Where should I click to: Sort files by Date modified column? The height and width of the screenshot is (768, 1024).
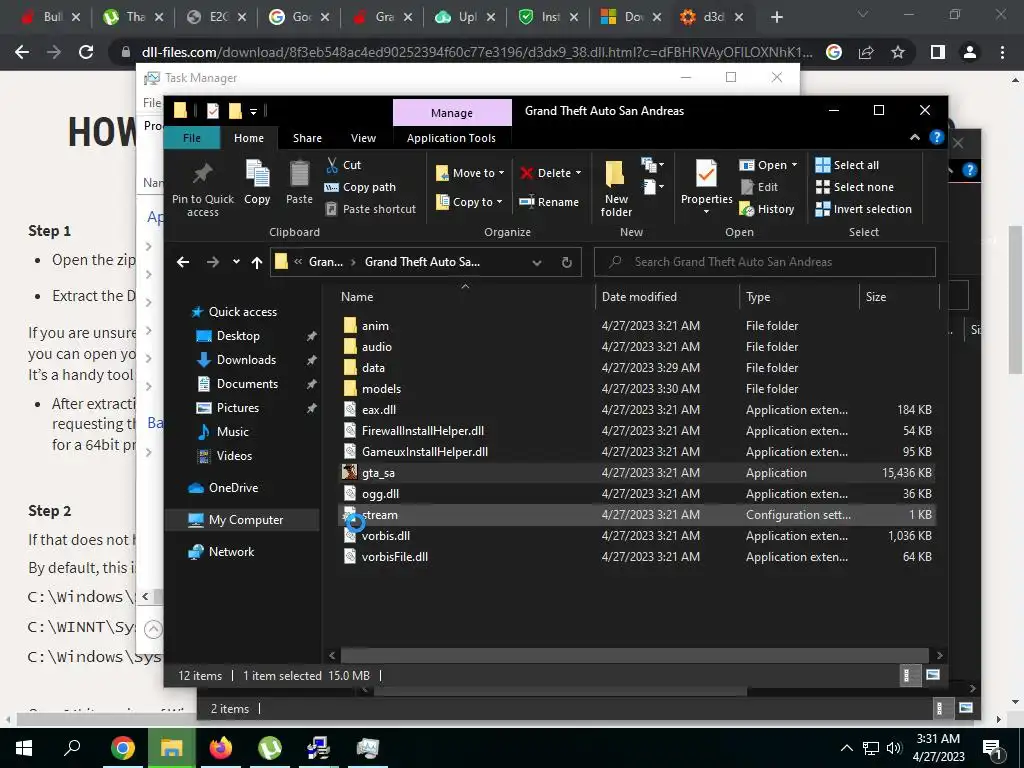[x=666, y=296]
